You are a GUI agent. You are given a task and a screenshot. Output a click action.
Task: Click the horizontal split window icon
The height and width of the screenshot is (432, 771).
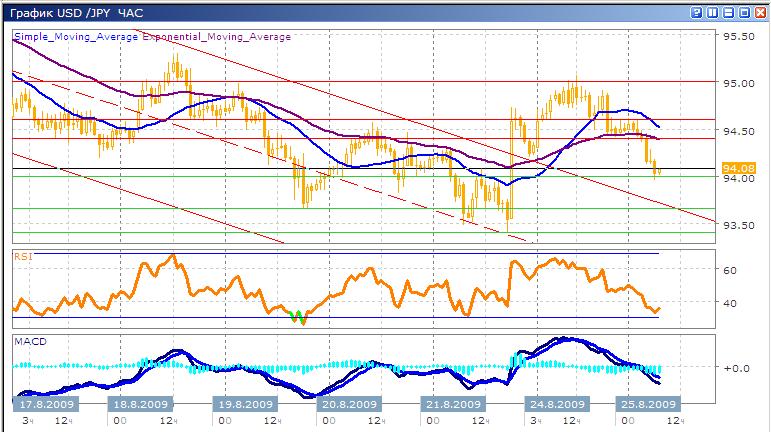coord(727,13)
